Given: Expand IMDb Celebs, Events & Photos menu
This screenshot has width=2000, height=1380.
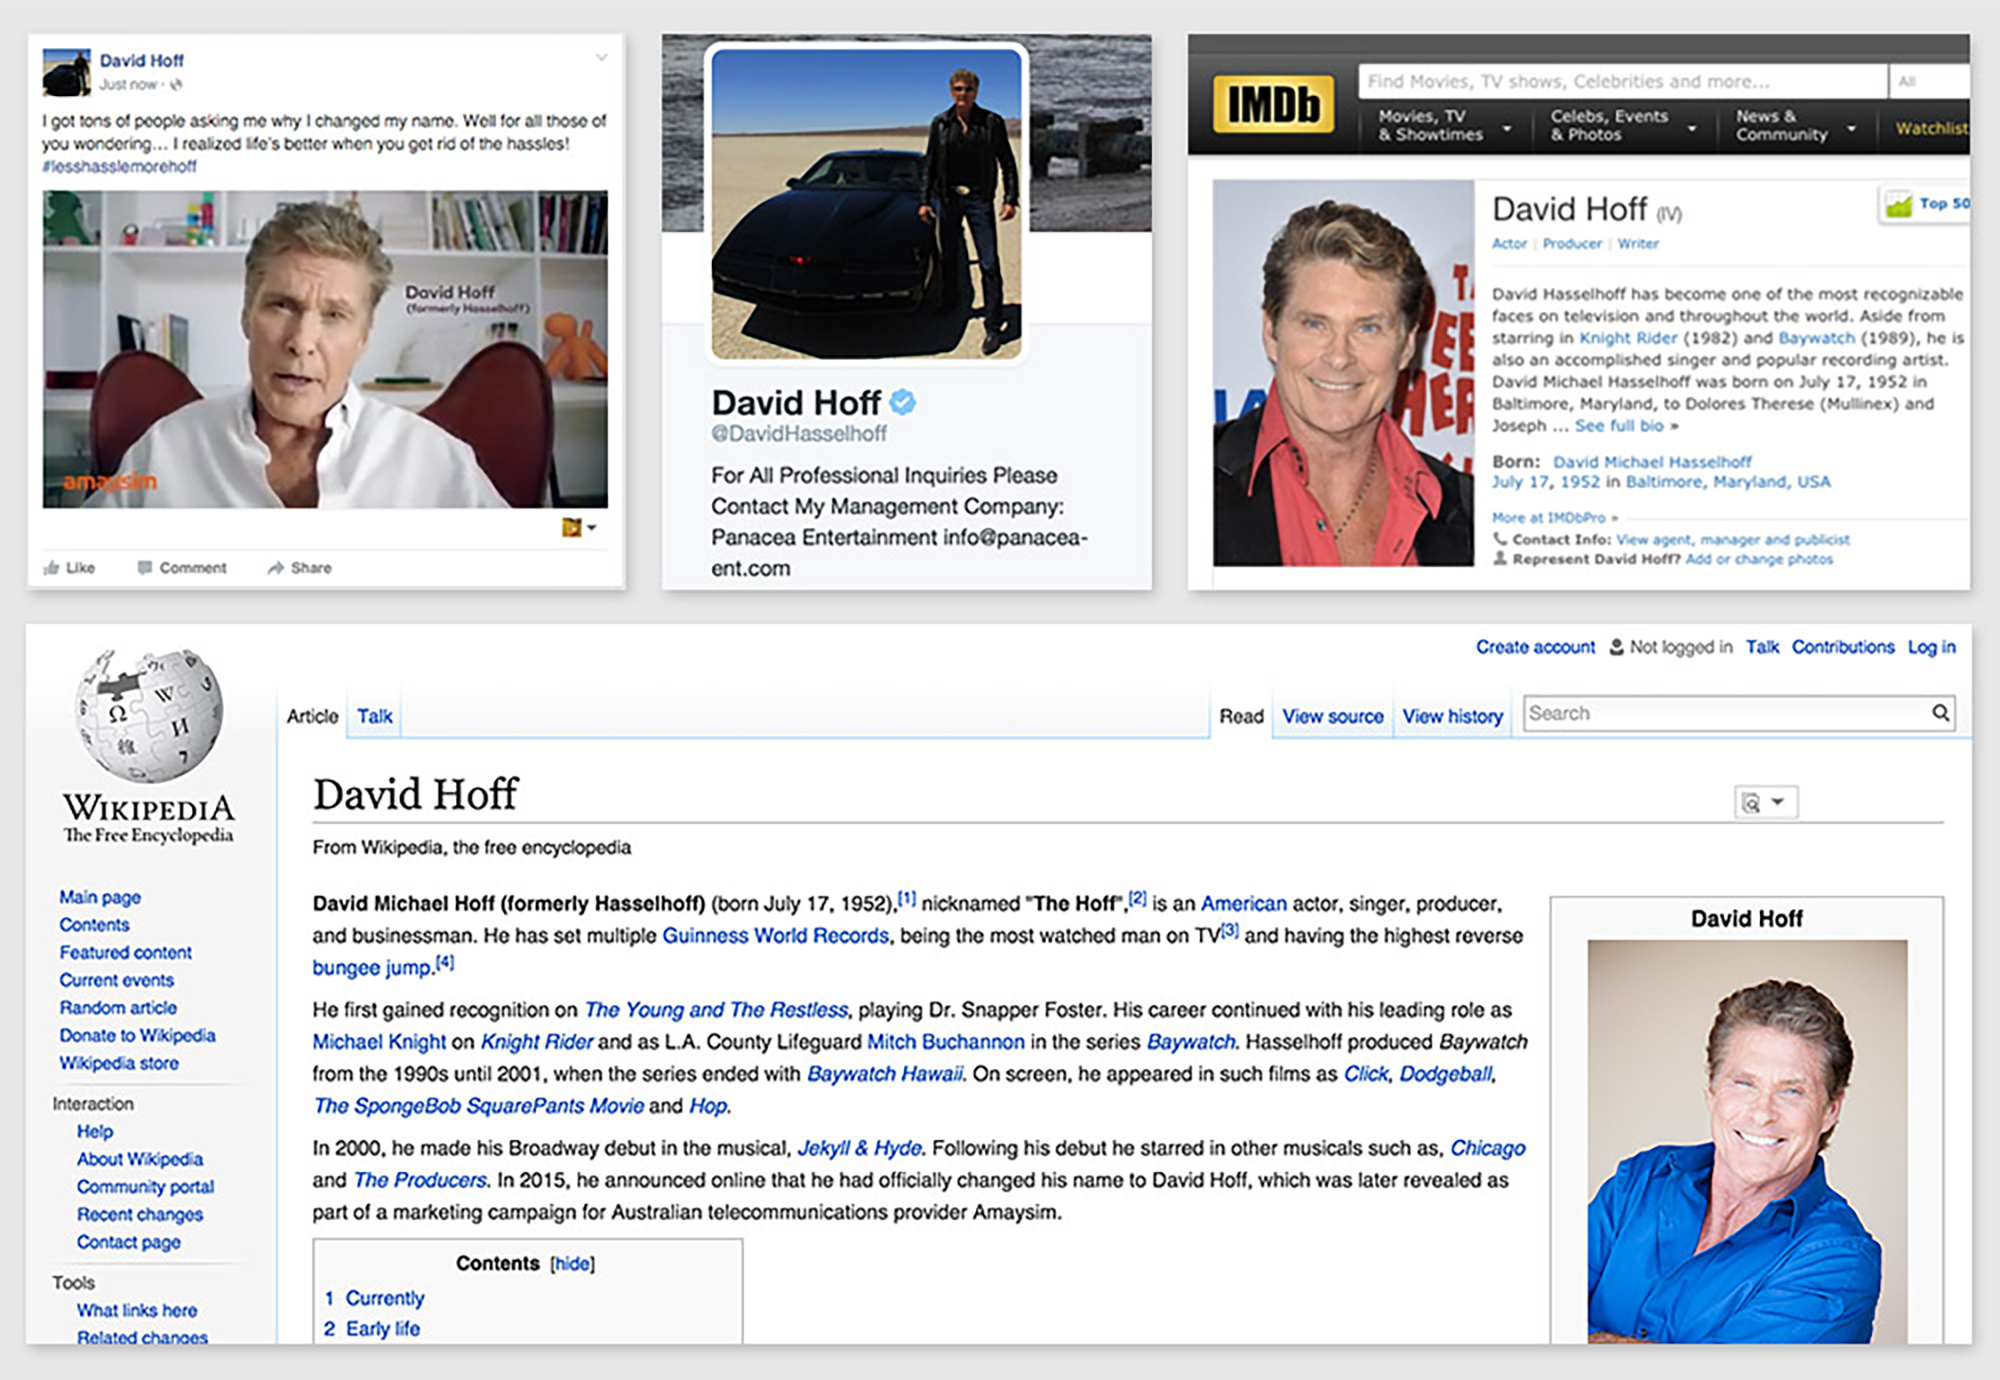Looking at the screenshot, I should coord(1624,126).
